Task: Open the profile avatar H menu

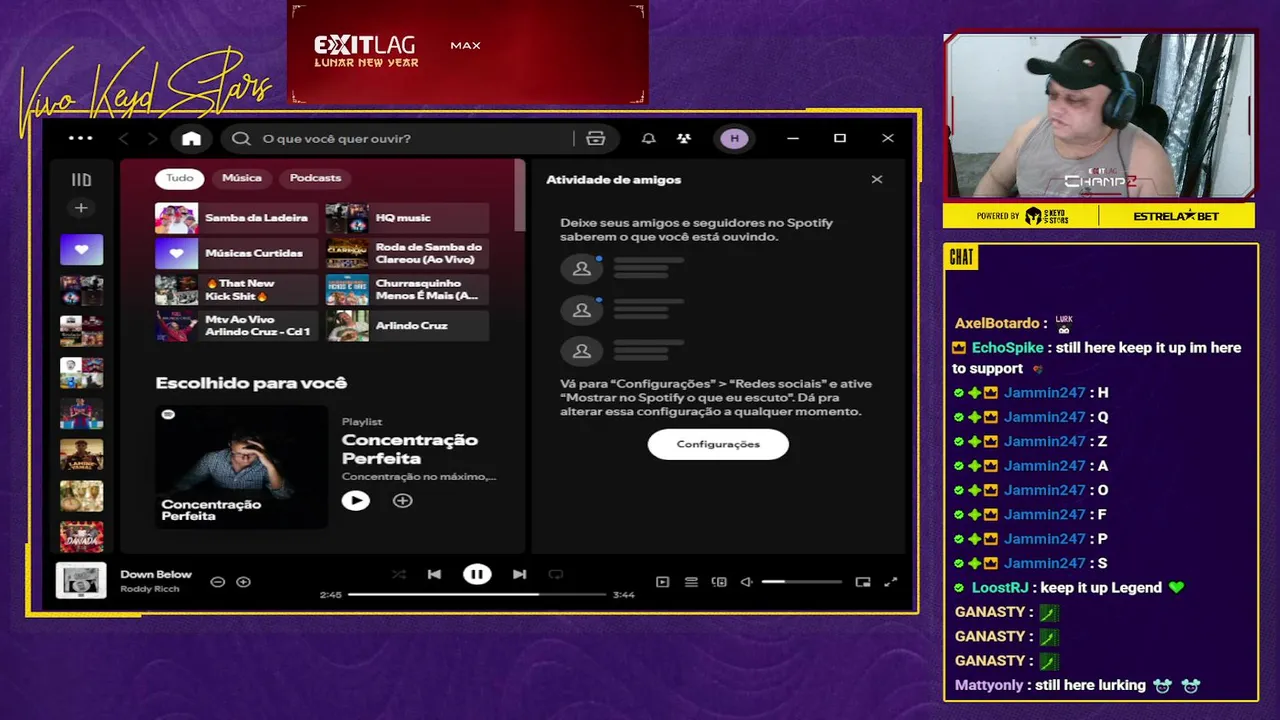Action: [x=735, y=138]
